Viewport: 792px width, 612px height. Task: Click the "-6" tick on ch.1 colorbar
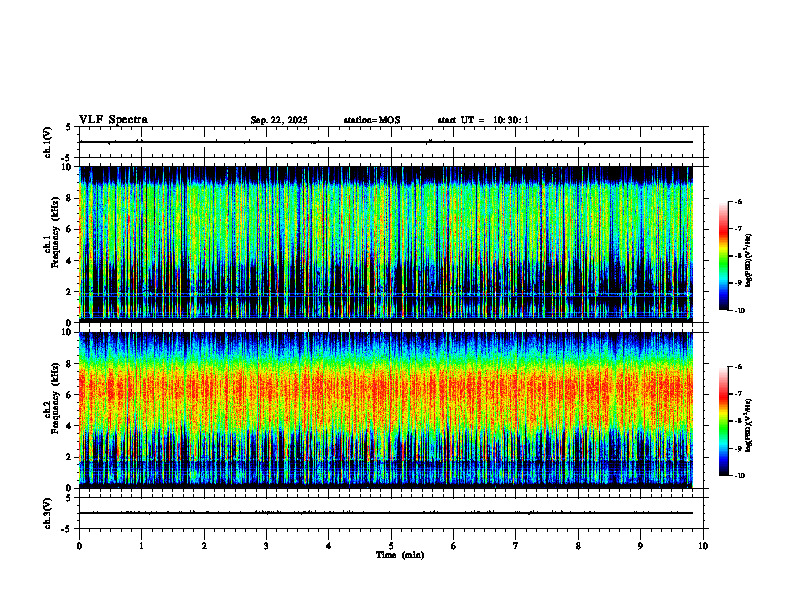tap(739, 202)
